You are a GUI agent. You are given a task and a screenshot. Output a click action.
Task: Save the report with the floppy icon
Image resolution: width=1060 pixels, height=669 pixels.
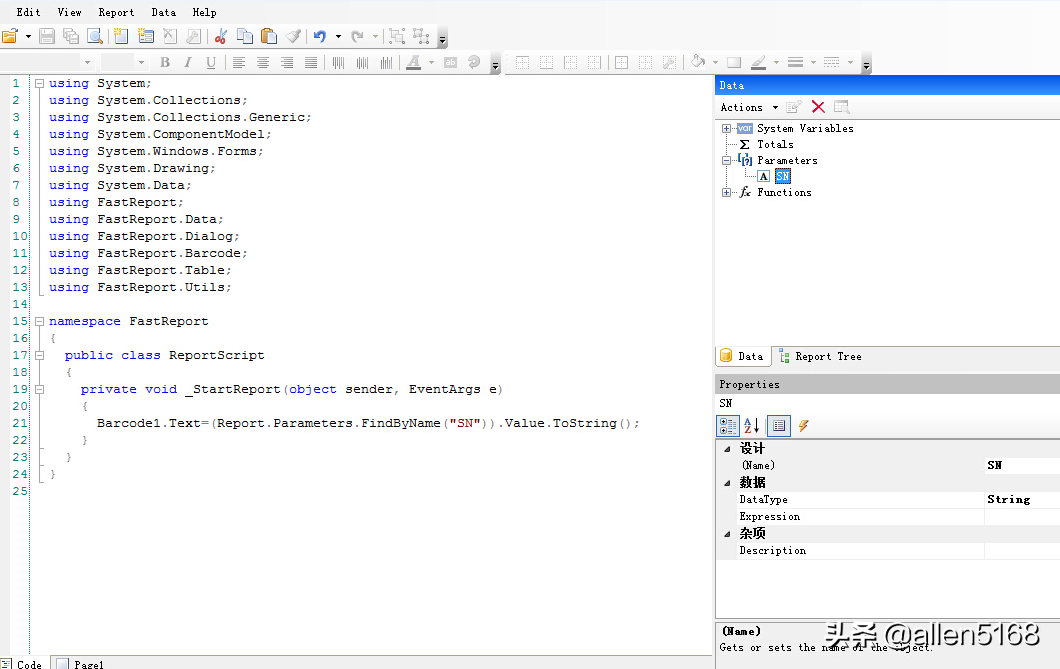click(47, 36)
